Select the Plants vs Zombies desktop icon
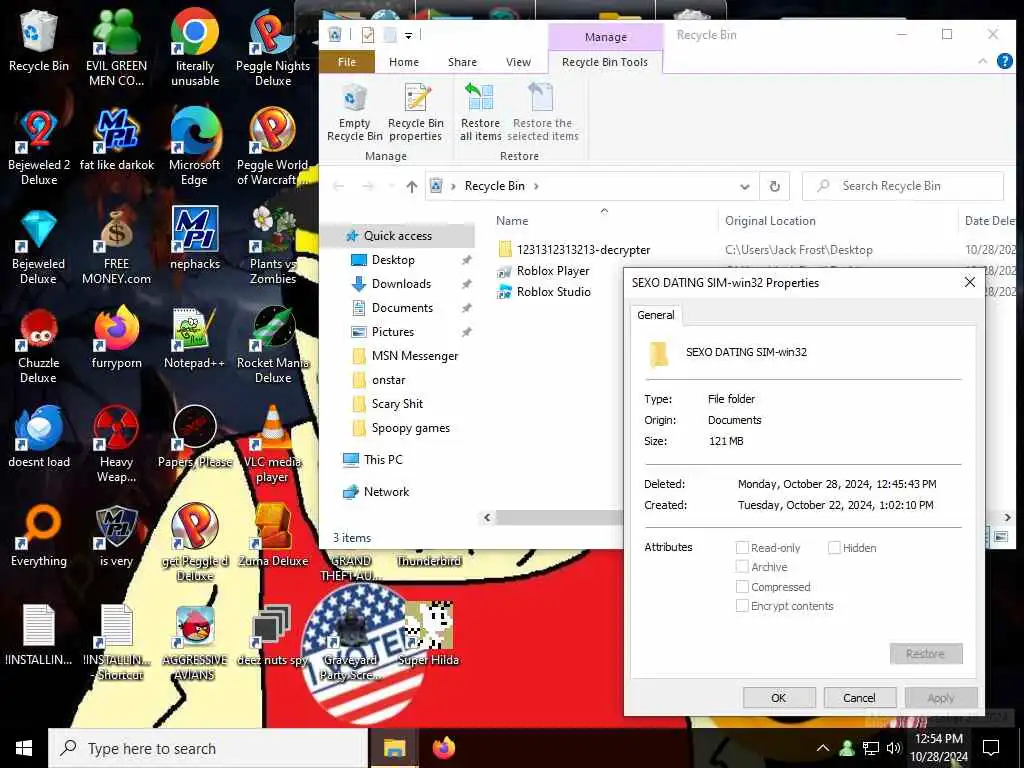 273,247
